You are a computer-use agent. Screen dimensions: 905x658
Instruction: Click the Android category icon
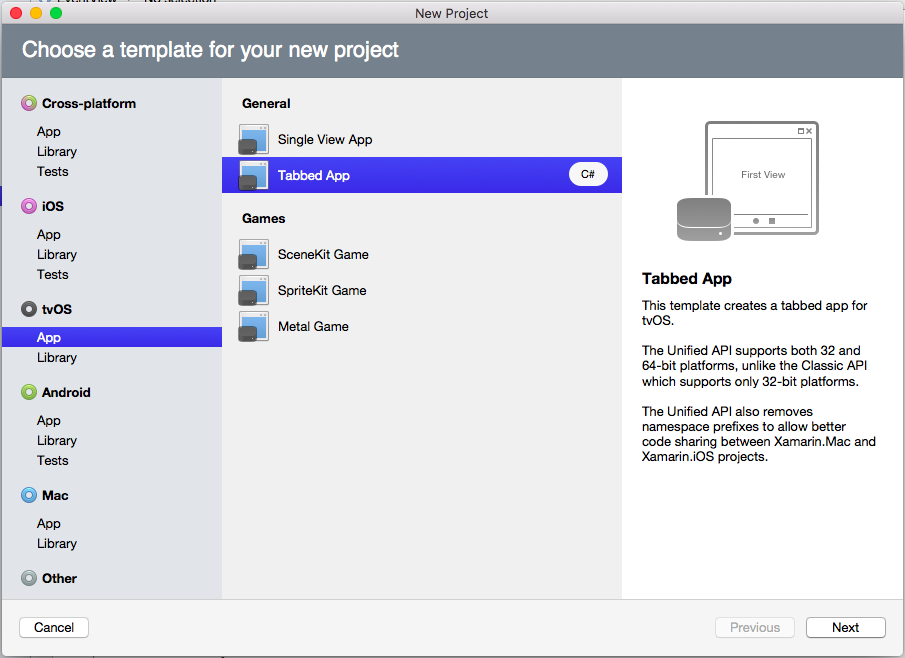pyautogui.click(x=29, y=392)
